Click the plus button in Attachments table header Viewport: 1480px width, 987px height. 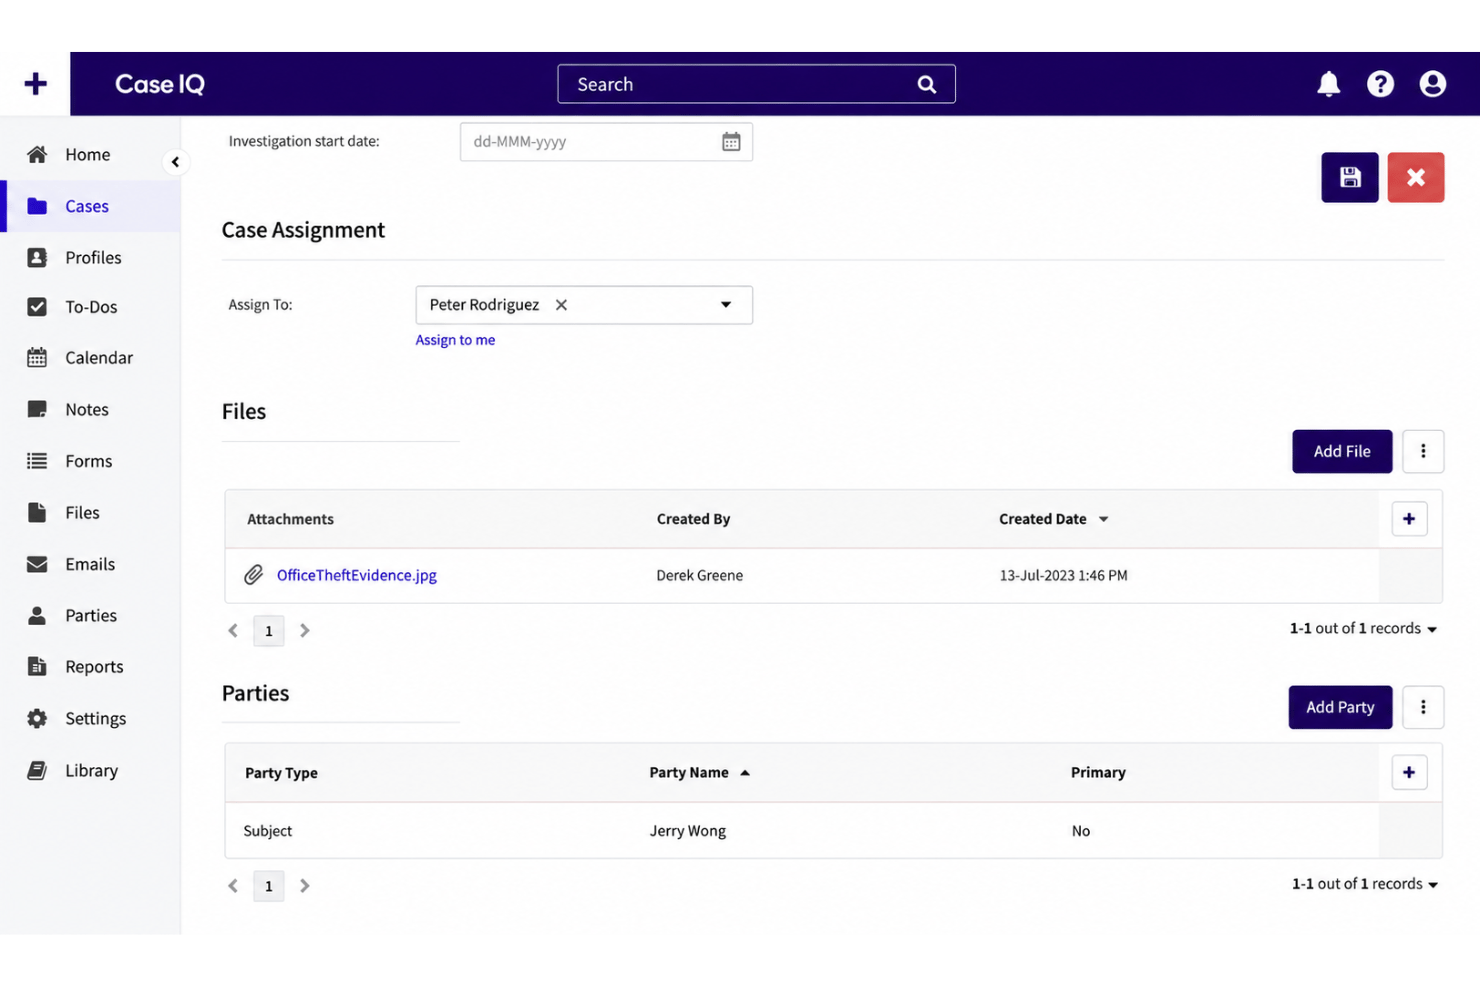tap(1409, 519)
